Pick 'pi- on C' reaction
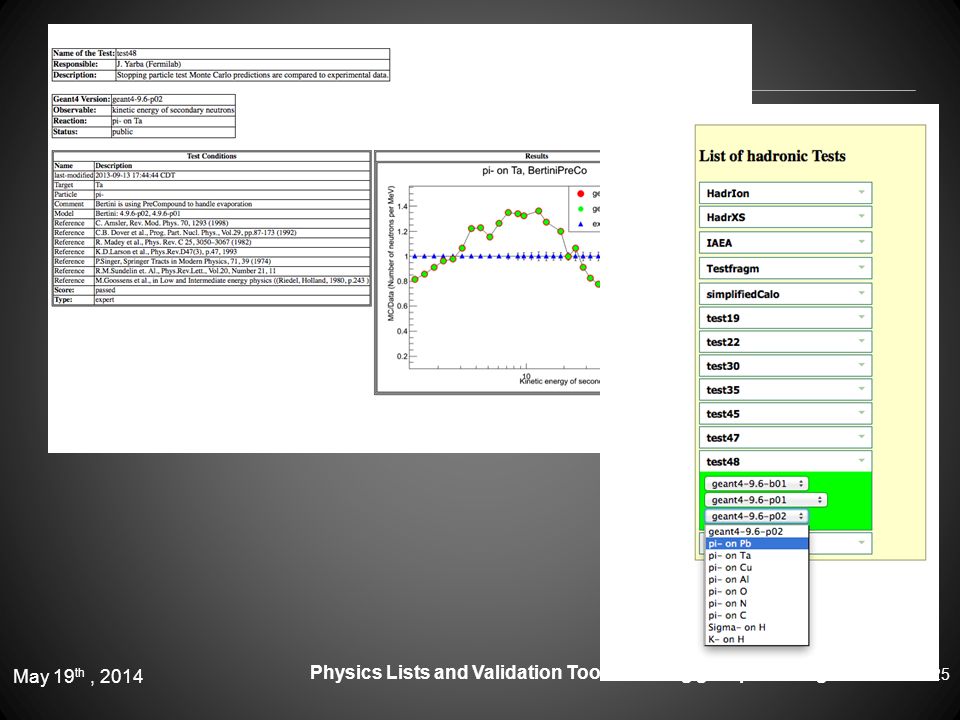This screenshot has height=720, width=960. click(x=757, y=615)
